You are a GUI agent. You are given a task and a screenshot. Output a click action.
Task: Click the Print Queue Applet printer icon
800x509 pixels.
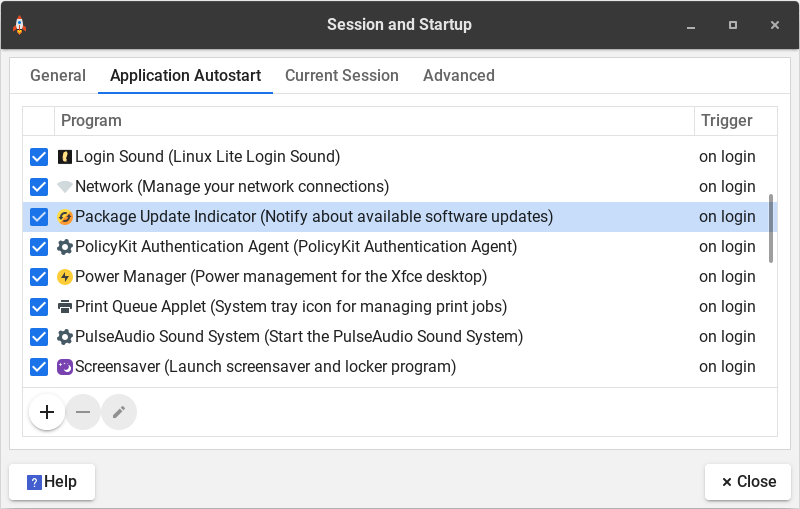tap(65, 307)
